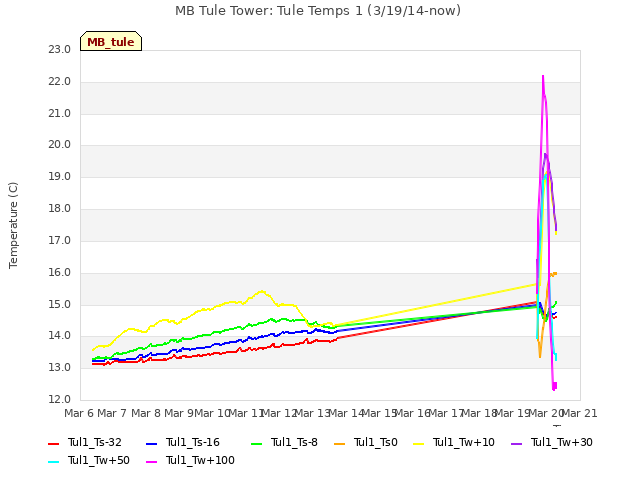This screenshot has height=480, width=640.
Task: Click the Tul1_Tw+50 legend label
Action: (99, 460)
